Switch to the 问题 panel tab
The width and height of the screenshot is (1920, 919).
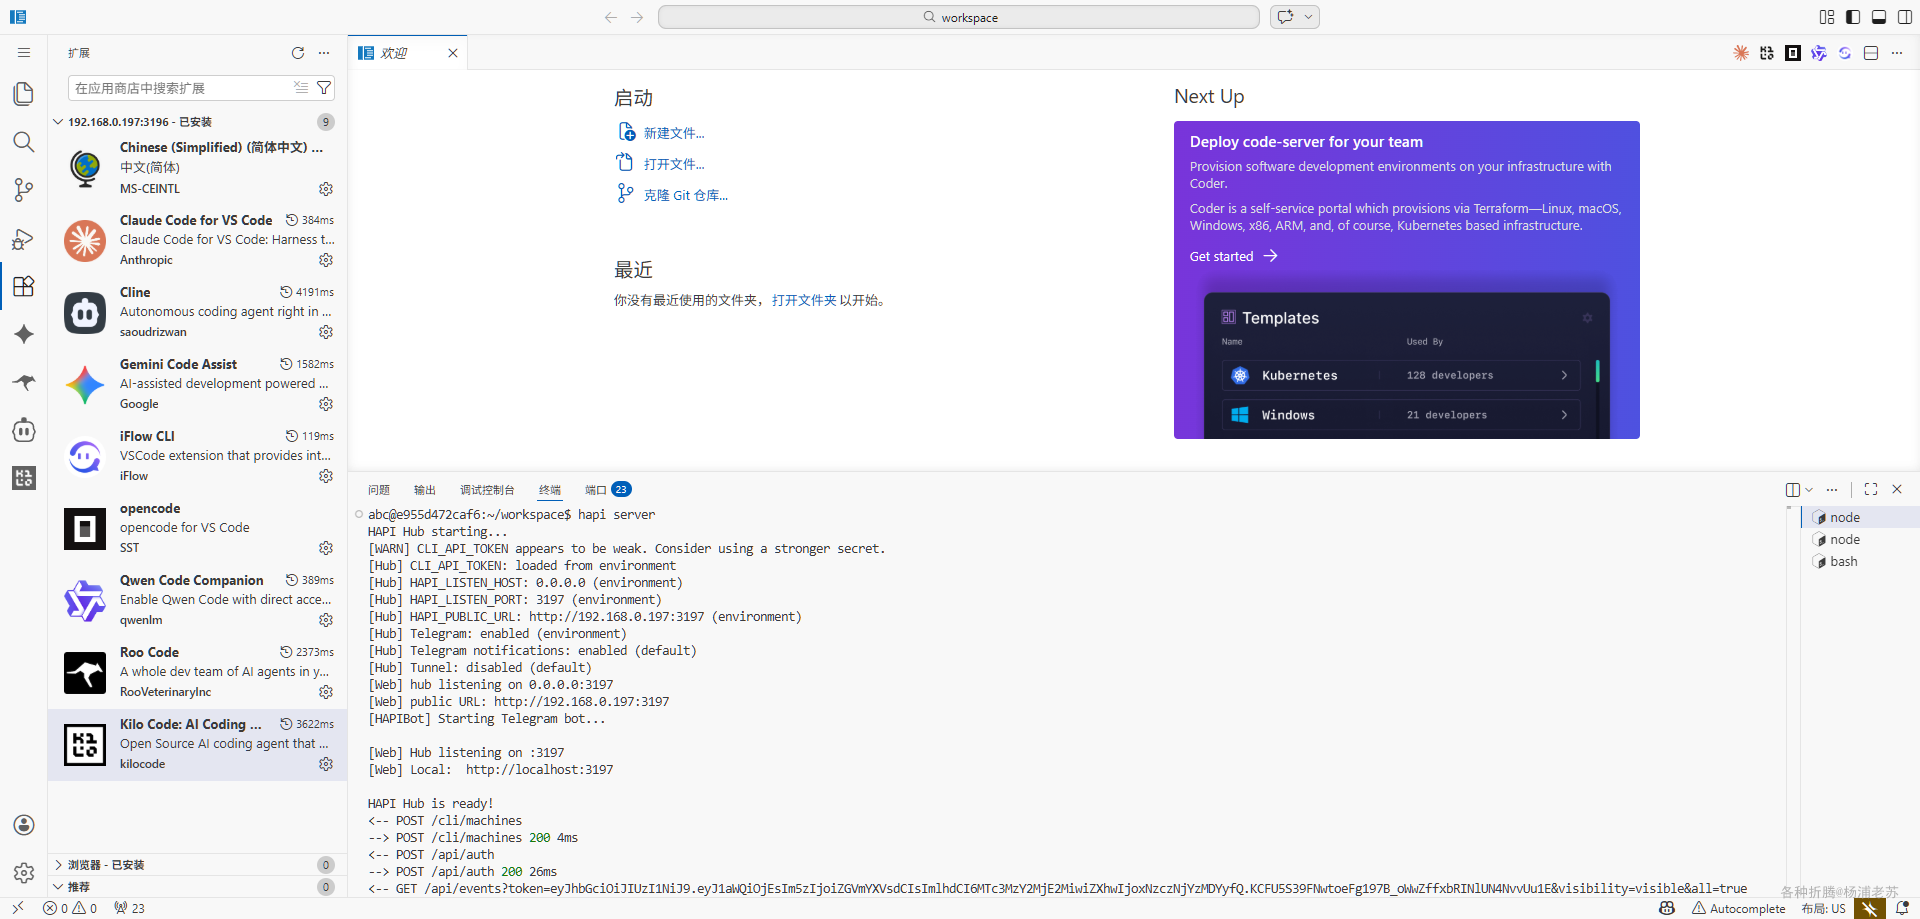click(379, 490)
